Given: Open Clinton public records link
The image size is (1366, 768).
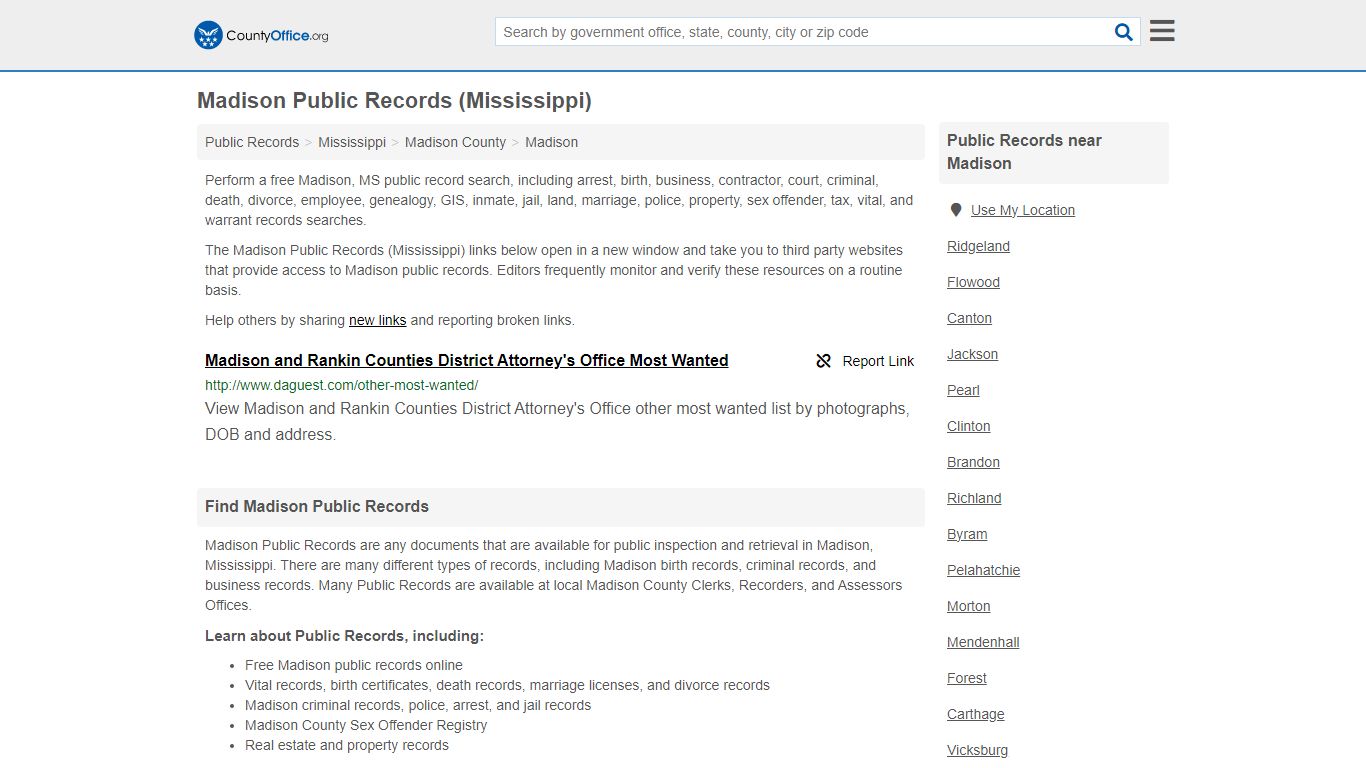Looking at the screenshot, I should pos(968,426).
